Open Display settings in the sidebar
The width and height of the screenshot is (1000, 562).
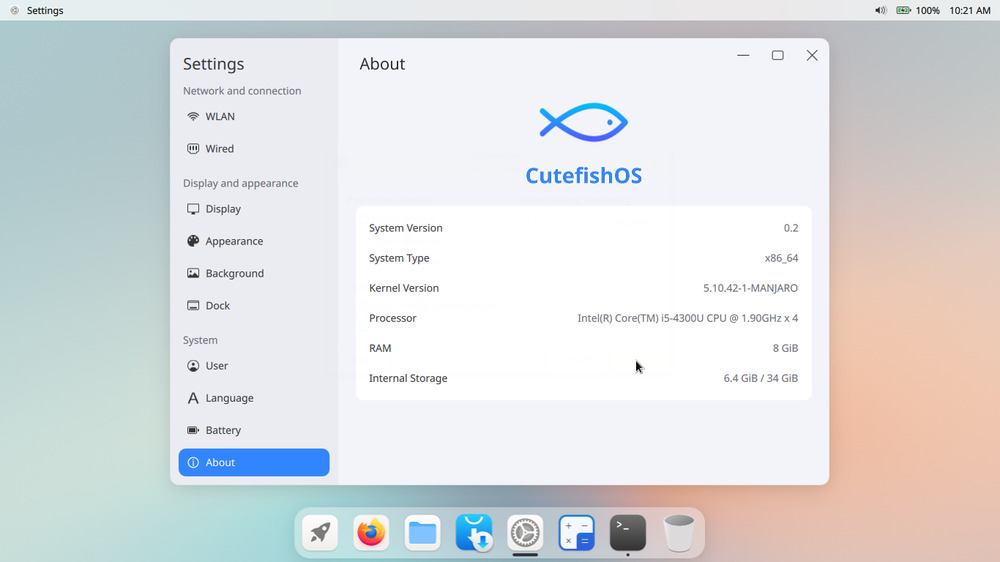pyautogui.click(x=254, y=209)
